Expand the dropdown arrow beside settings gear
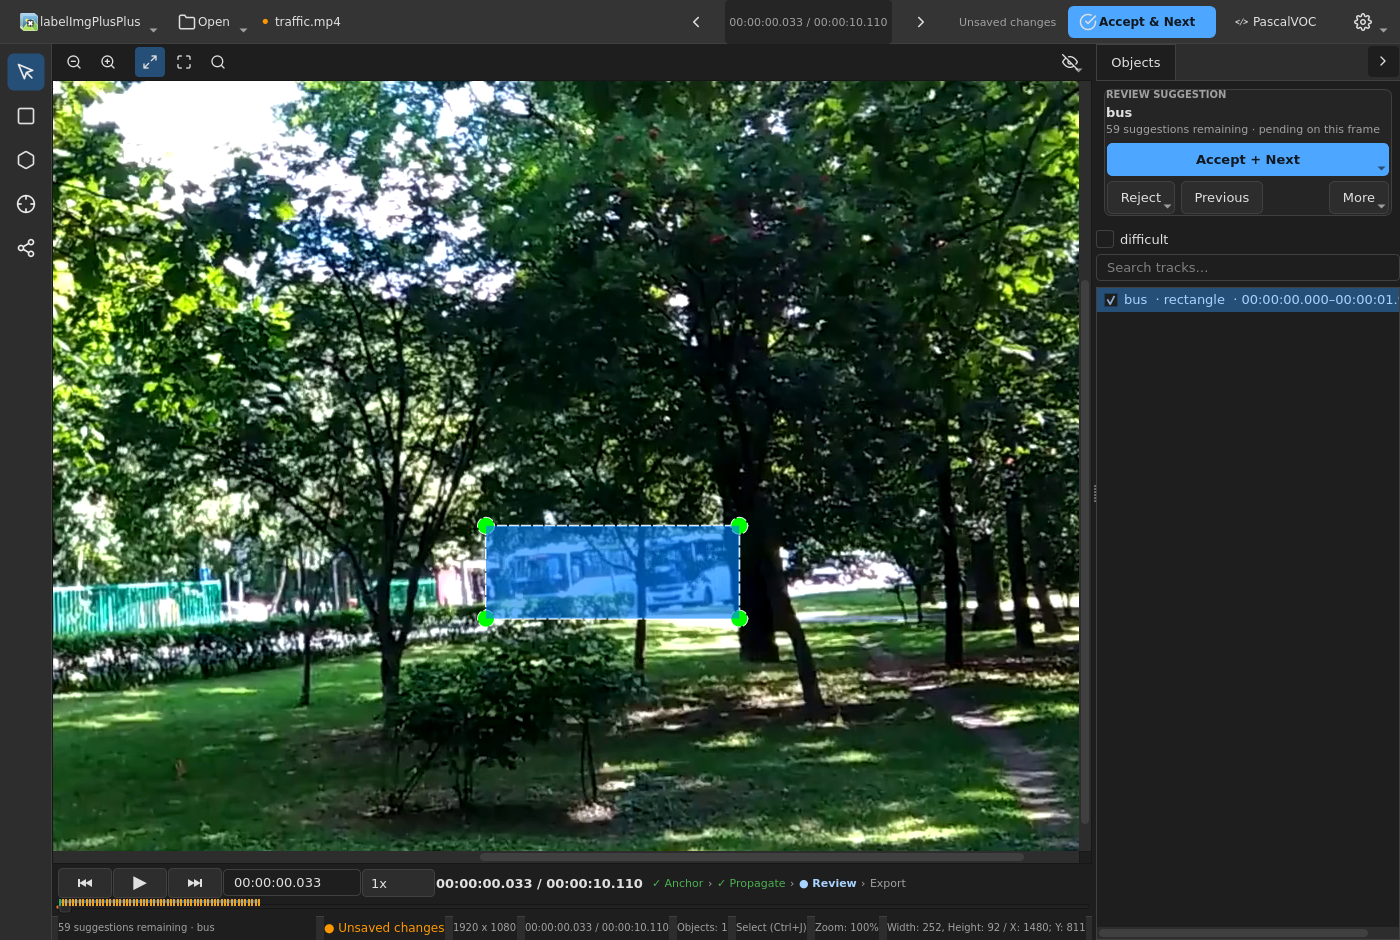Viewport: 1400px width, 940px height. tap(1383, 29)
